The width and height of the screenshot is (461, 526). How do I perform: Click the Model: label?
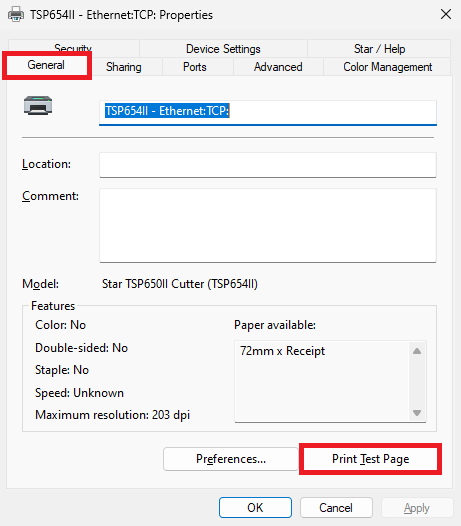[40, 284]
